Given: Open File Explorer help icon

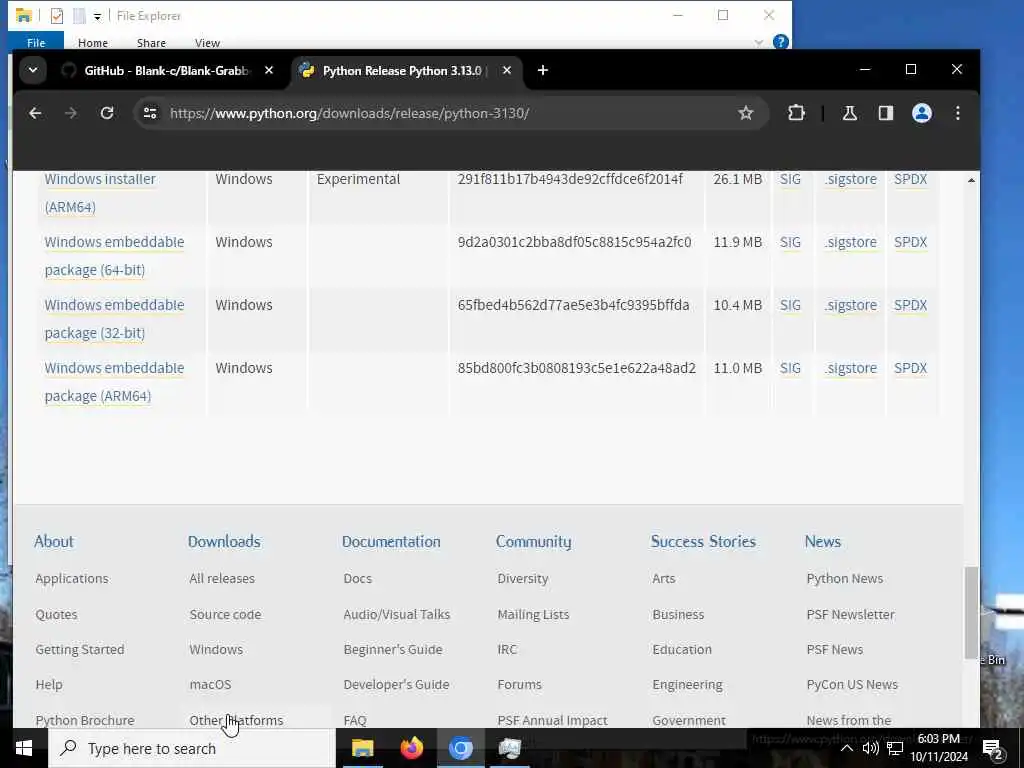Looking at the screenshot, I should (x=780, y=42).
